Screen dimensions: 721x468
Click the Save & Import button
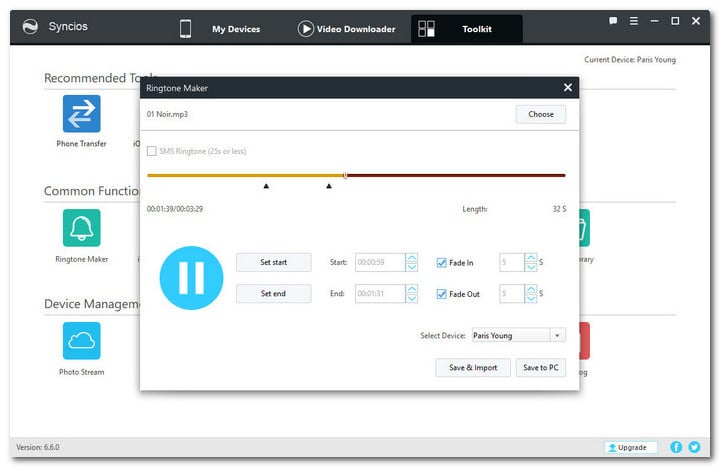tap(473, 367)
